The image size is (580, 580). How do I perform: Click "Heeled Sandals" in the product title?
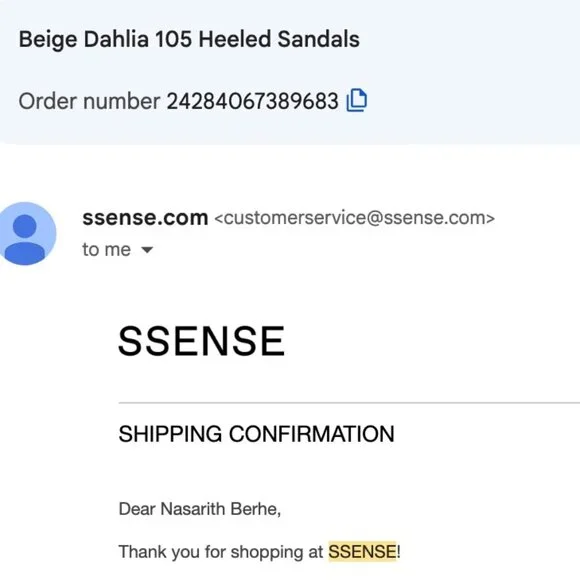(x=279, y=39)
